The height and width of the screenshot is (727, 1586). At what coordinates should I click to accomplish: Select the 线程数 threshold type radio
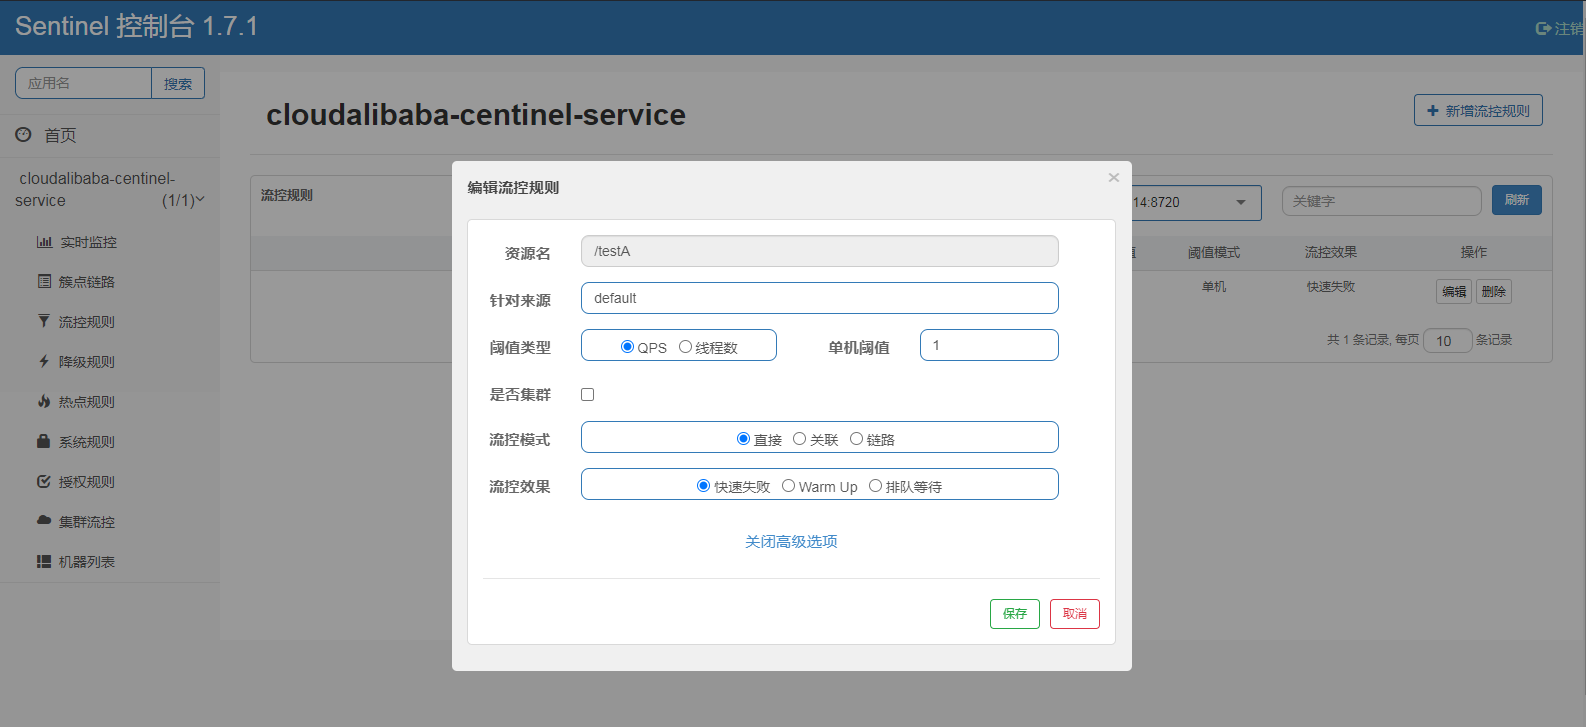(685, 347)
